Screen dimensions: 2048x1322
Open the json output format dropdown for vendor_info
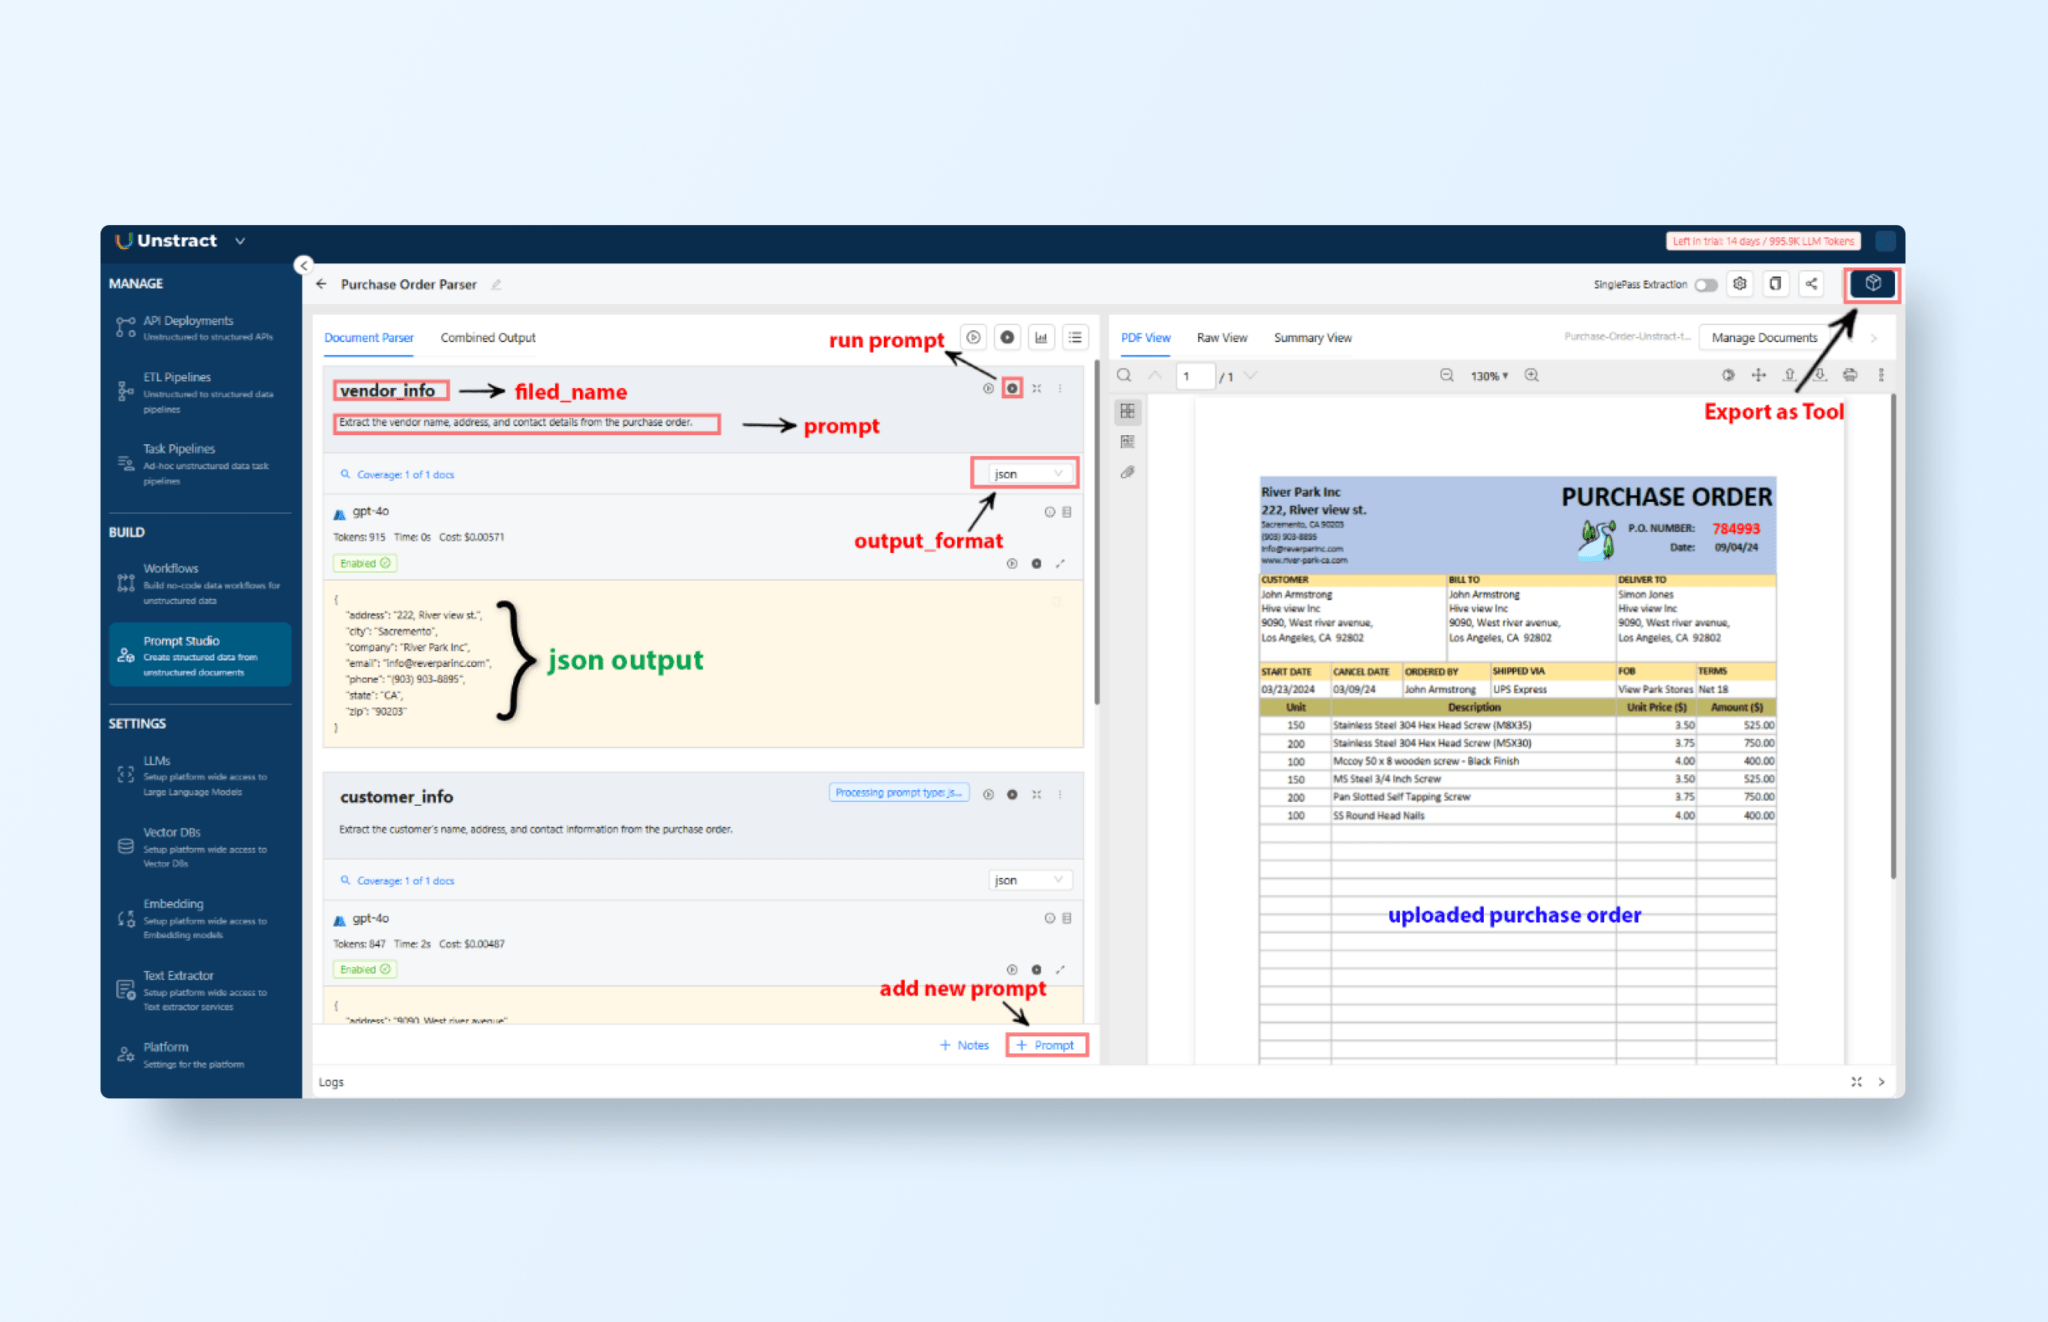(x=1024, y=473)
